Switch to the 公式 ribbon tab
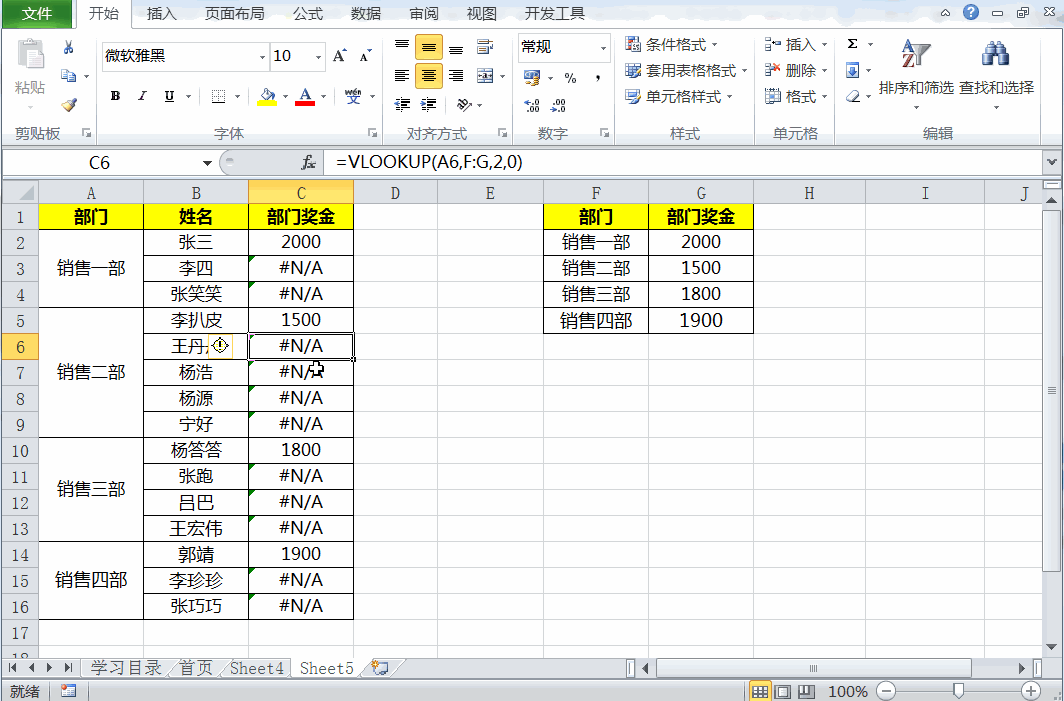This screenshot has width=1064, height=701. click(308, 13)
